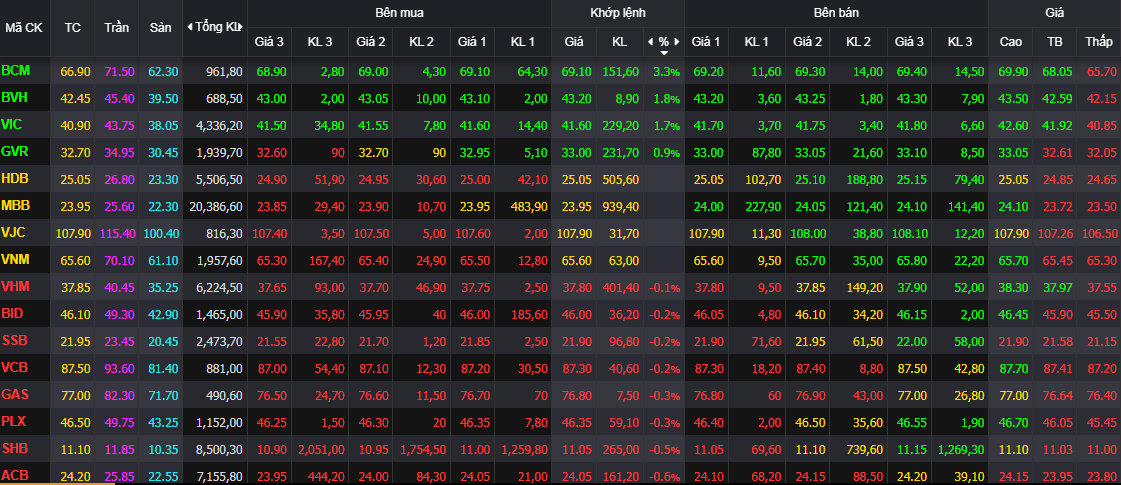
Task: Click SHB sell volume 1,269,30
Action: click(x=963, y=449)
